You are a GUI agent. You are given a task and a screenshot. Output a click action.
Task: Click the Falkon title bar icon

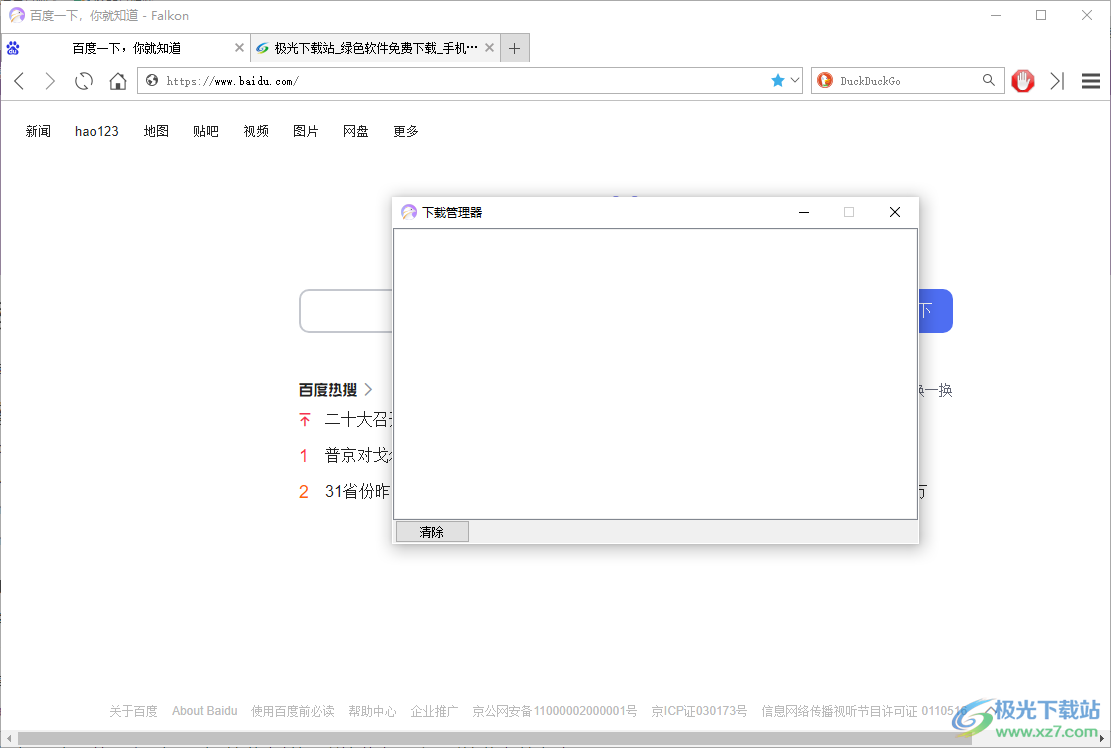click(x=16, y=15)
